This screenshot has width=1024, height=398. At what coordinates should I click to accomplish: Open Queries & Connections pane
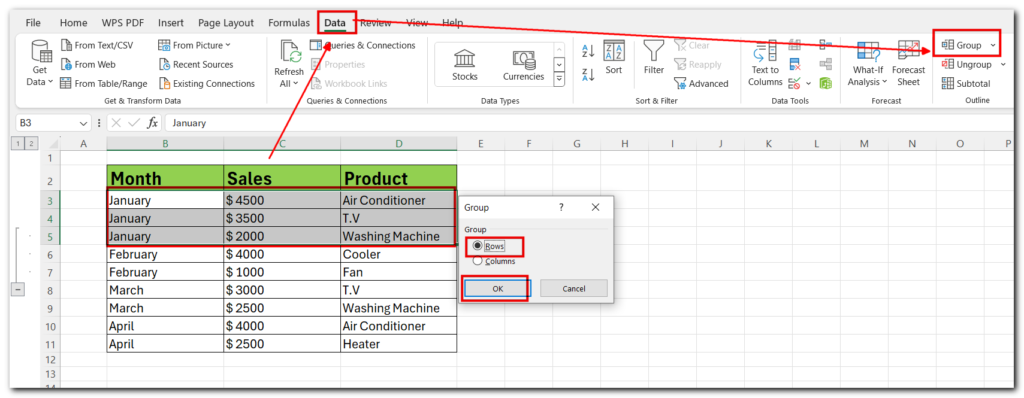(362, 45)
